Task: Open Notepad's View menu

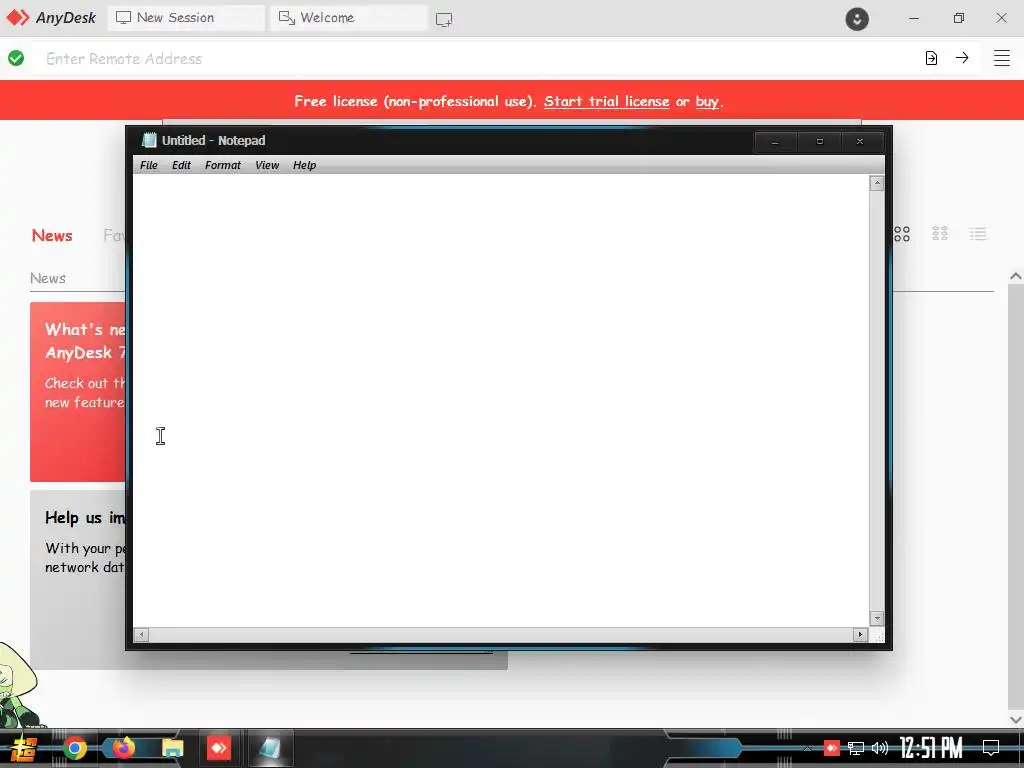Action: click(266, 165)
